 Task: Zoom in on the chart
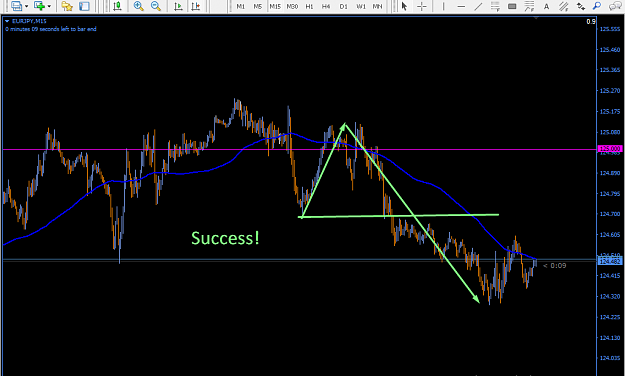tap(138, 6)
